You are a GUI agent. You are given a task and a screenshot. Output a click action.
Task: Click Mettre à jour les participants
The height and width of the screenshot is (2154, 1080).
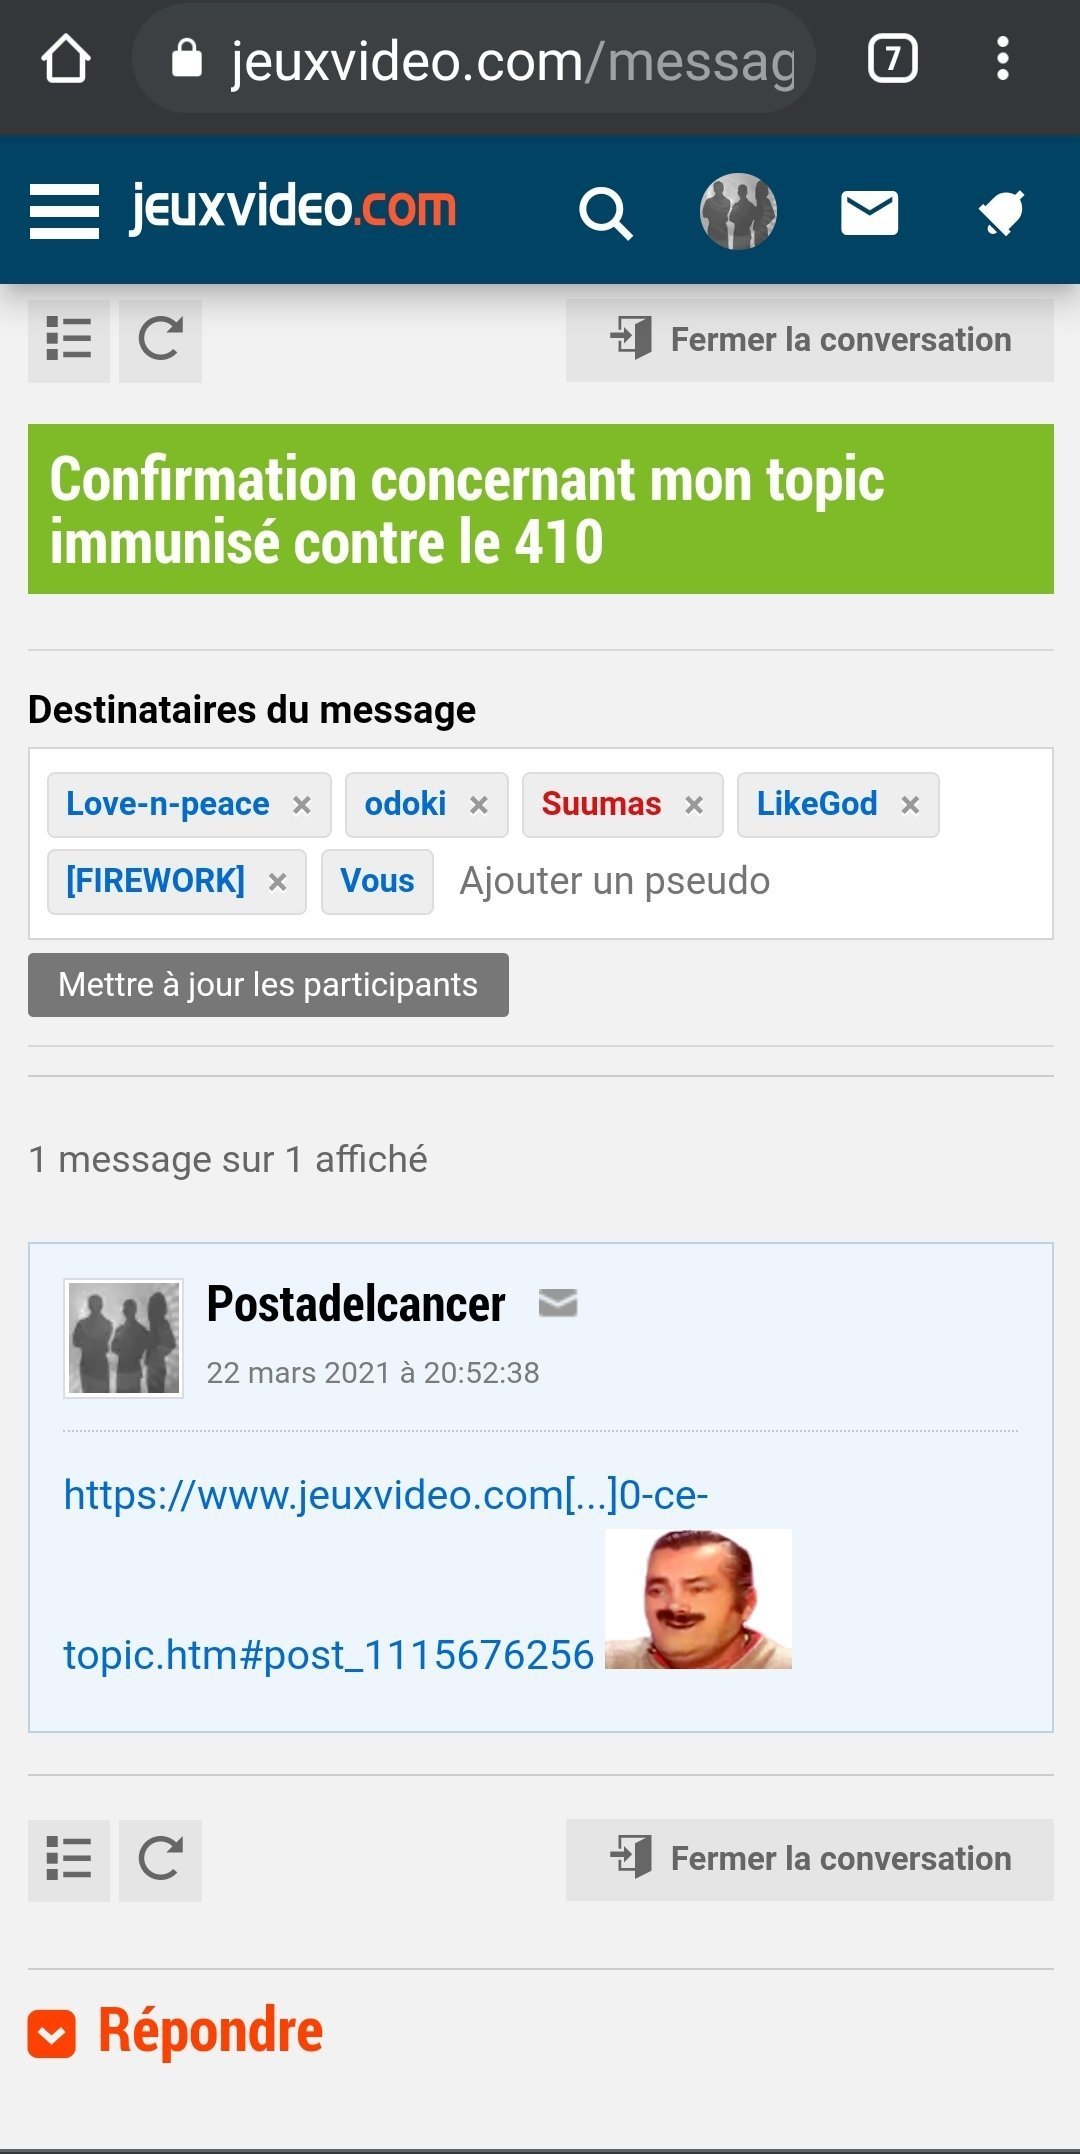268,985
